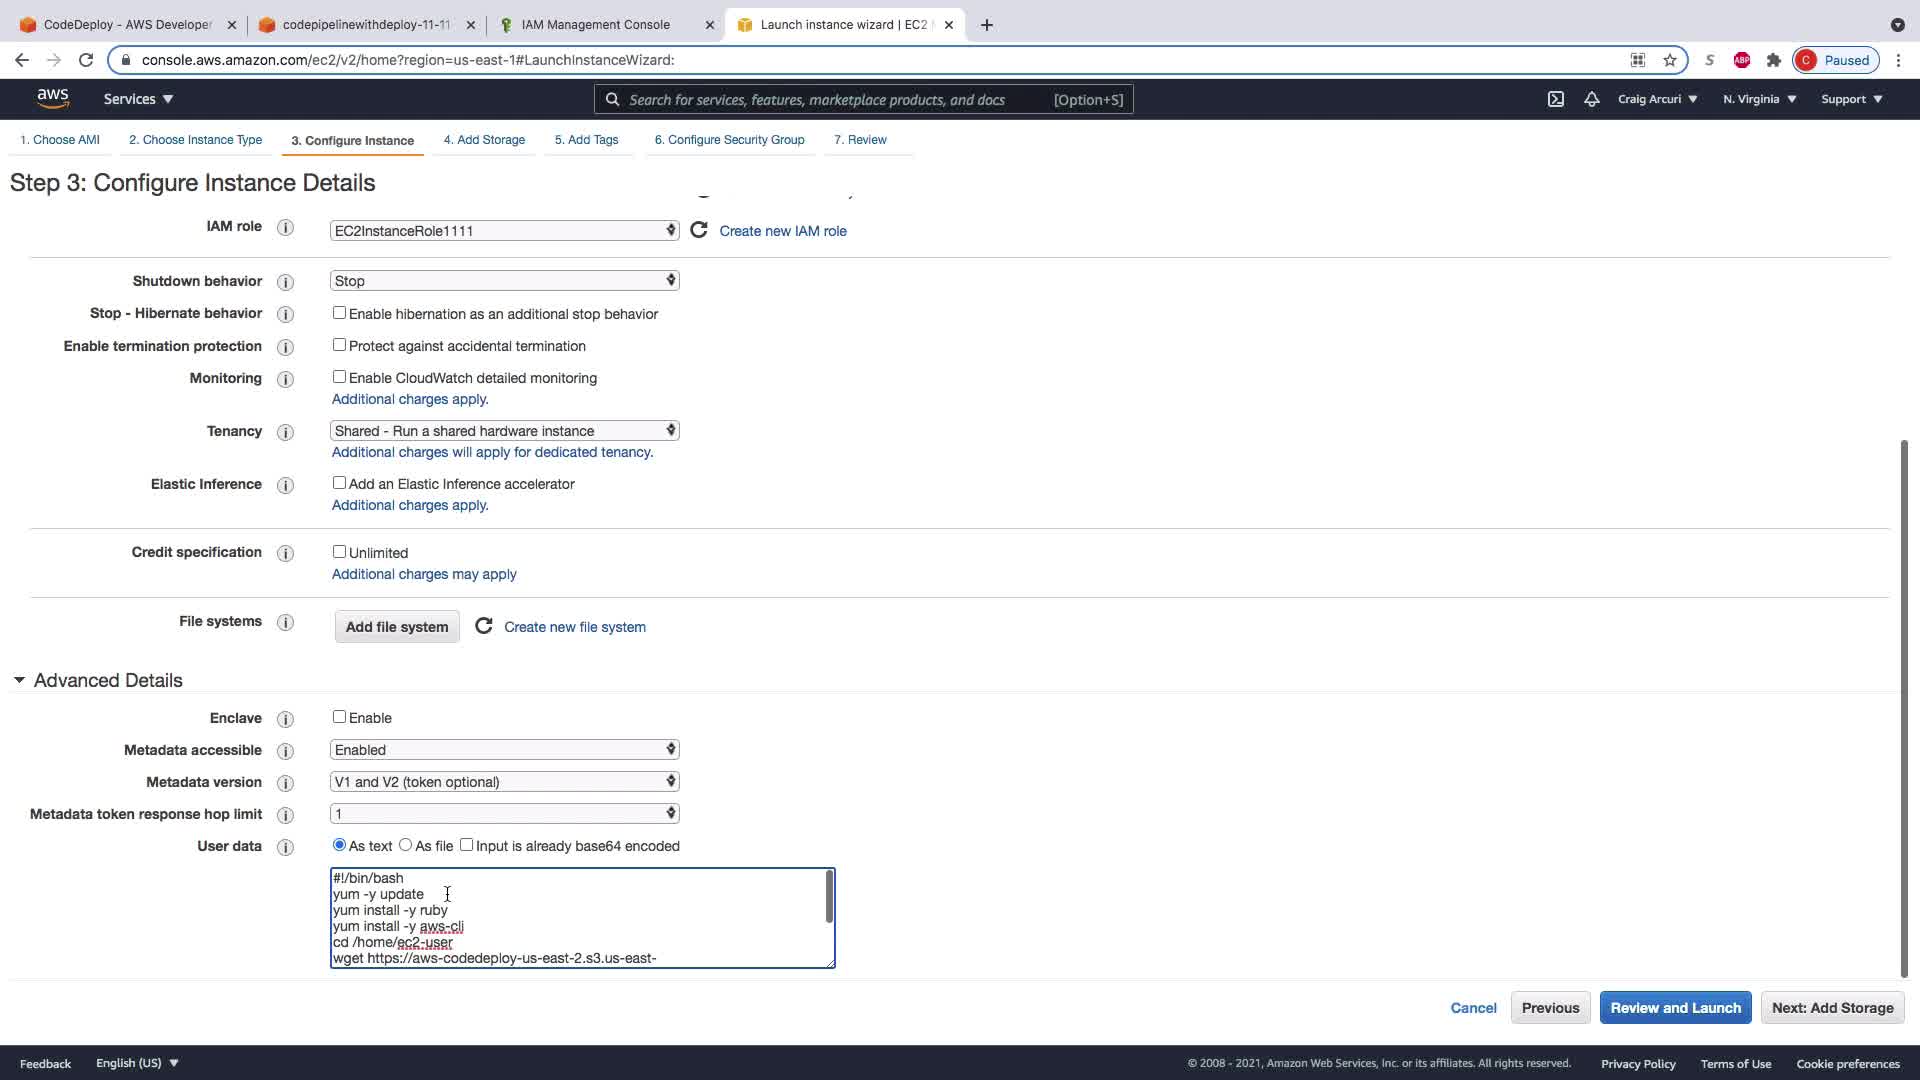Enable termination protection checkbox
This screenshot has height=1080, width=1920.
coord(339,345)
